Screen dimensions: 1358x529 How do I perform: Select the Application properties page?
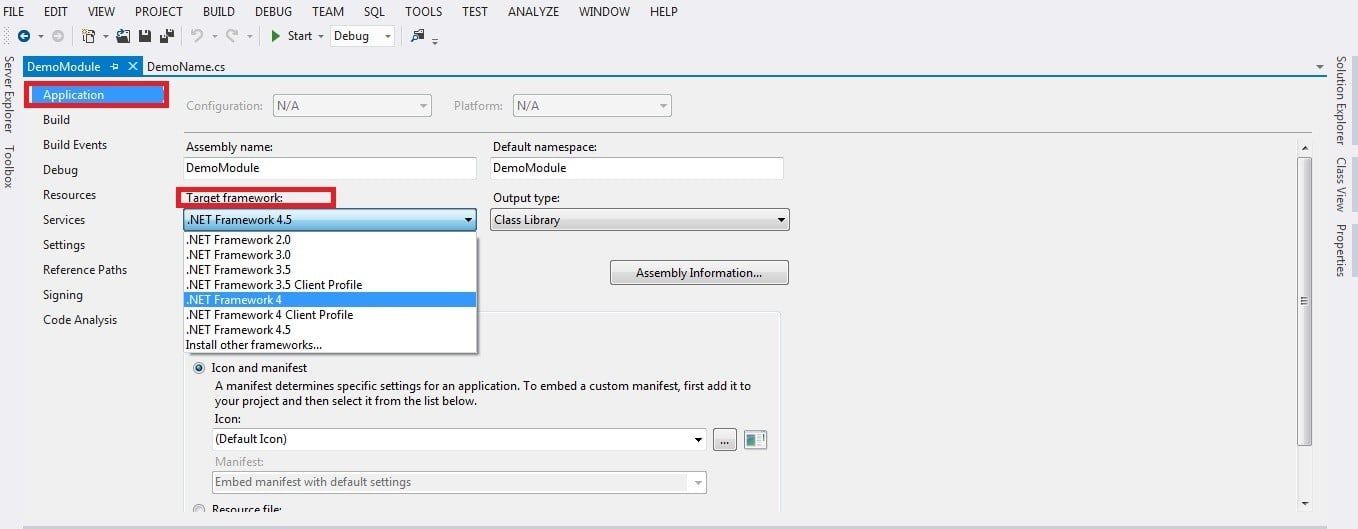(97, 95)
